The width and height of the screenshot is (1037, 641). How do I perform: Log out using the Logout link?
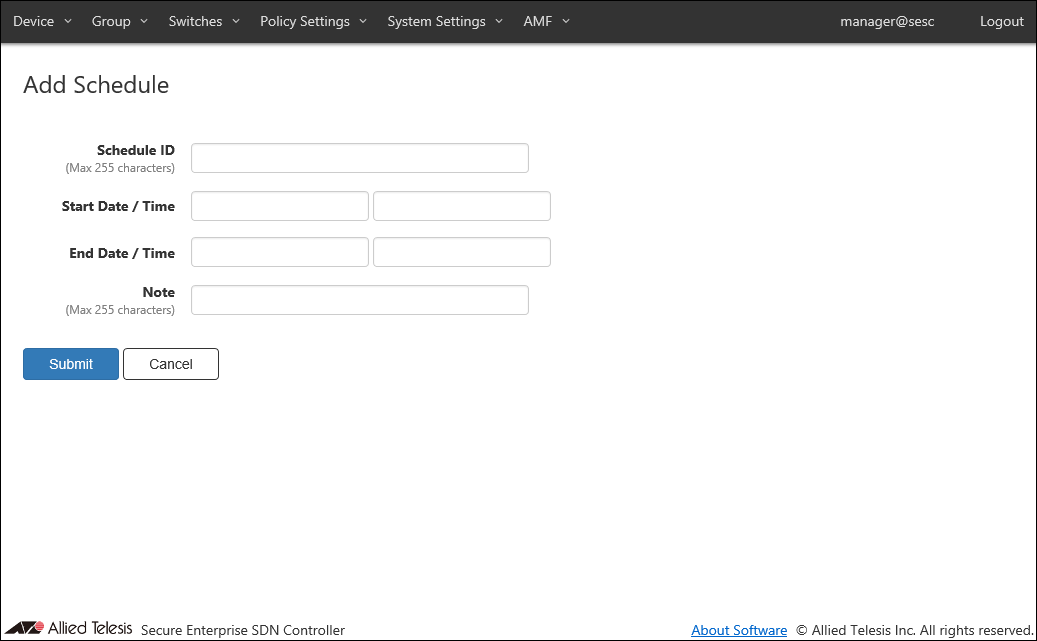coord(1001,21)
